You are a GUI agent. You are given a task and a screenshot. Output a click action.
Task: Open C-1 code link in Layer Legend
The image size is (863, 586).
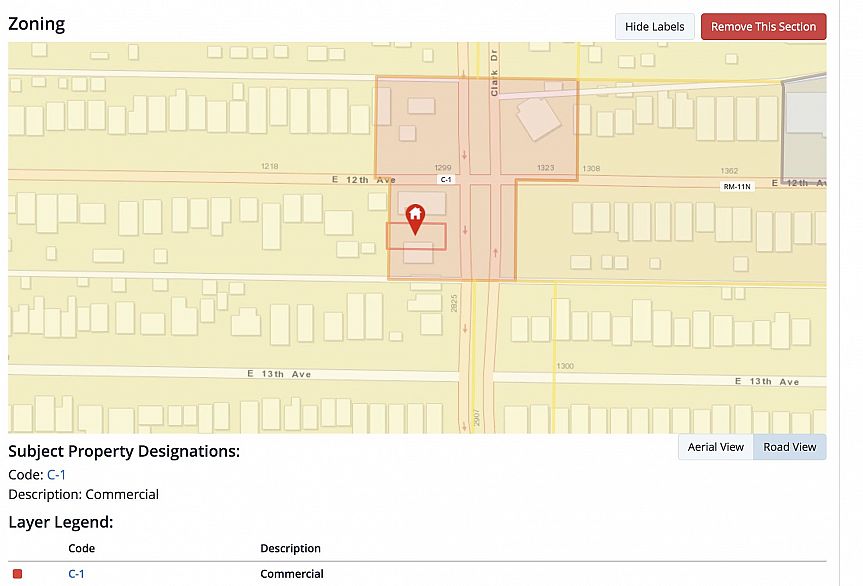coord(76,574)
